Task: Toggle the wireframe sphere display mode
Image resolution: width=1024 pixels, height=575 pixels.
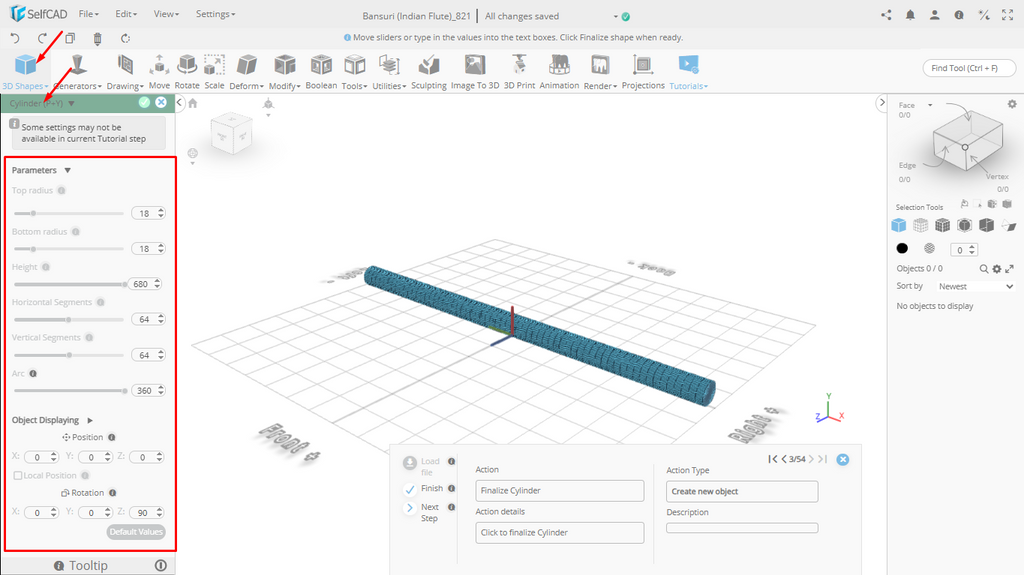Action: [x=929, y=249]
